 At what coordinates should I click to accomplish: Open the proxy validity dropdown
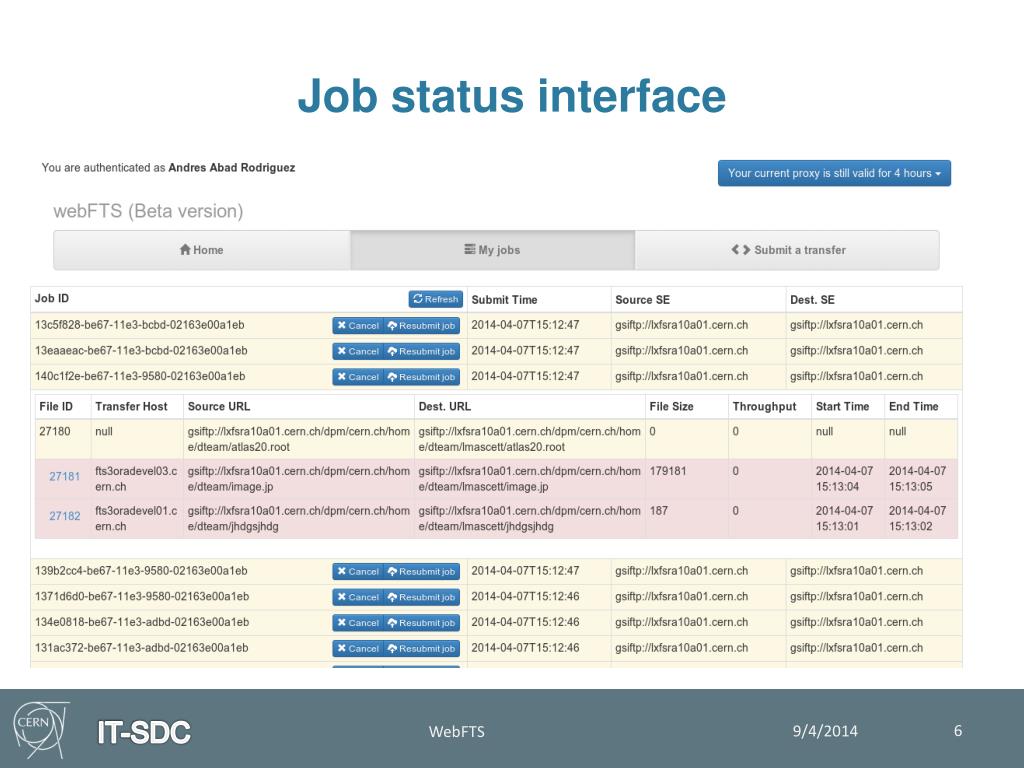coord(834,173)
